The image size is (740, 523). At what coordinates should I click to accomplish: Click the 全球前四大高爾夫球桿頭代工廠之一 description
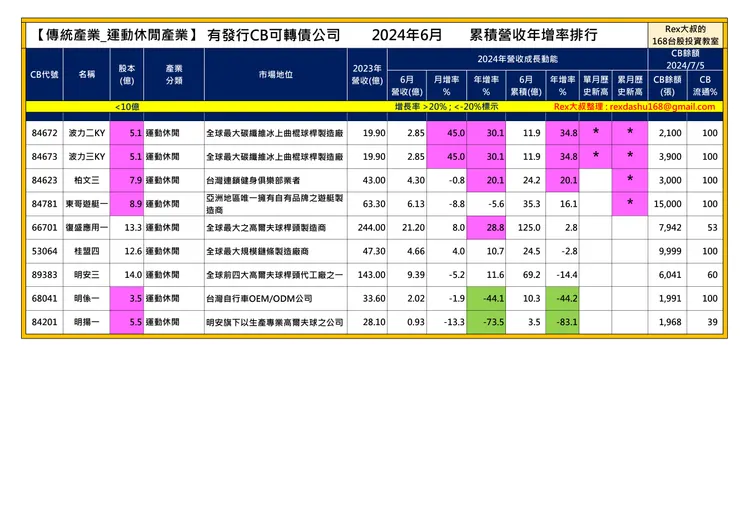pos(275,275)
